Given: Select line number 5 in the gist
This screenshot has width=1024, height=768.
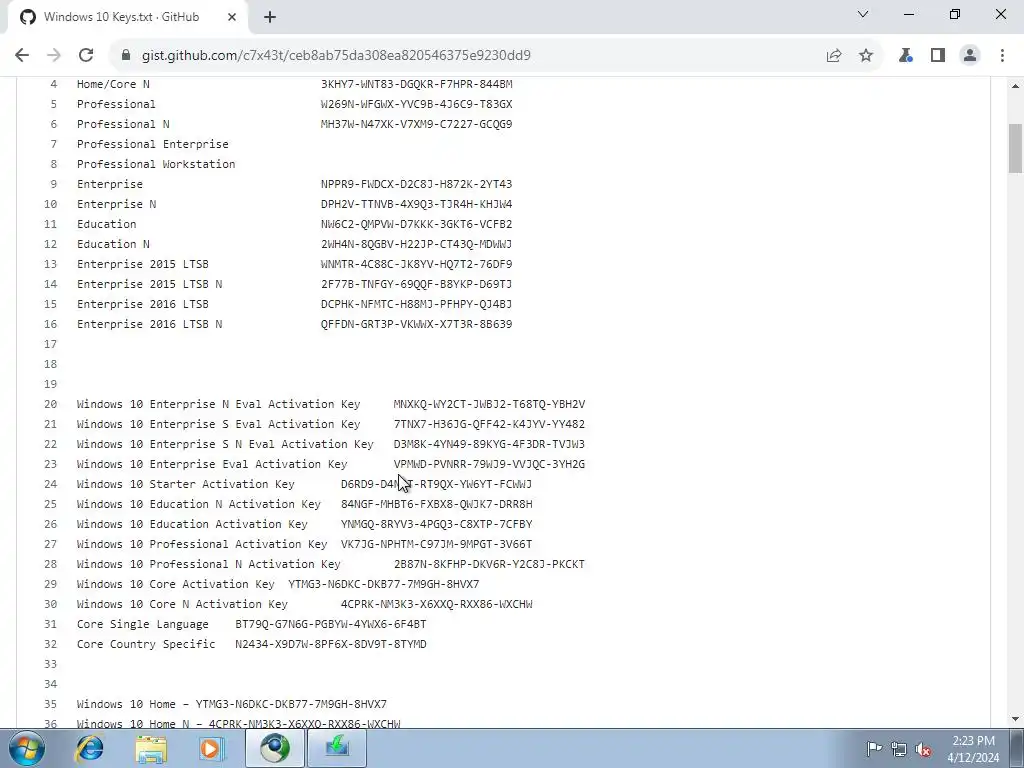Looking at the screenshot, I should tap(54, 104).
